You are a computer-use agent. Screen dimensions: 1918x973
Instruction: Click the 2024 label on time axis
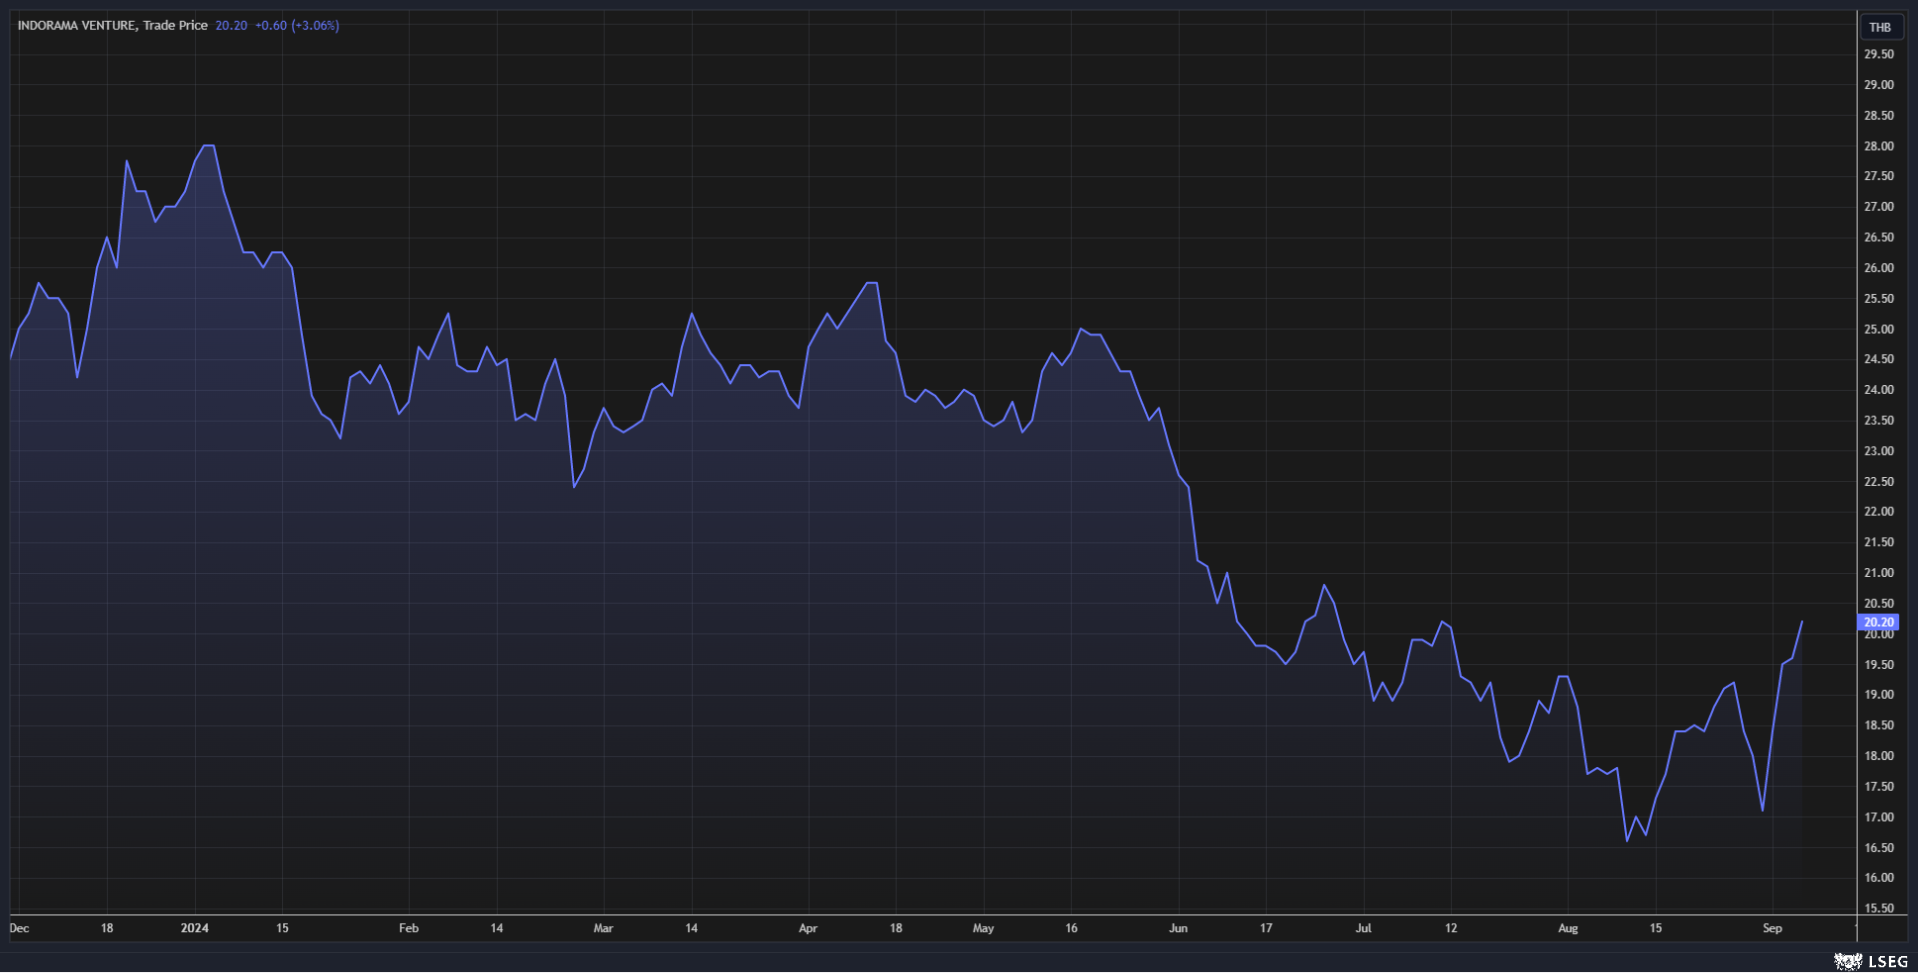(194, 928)
